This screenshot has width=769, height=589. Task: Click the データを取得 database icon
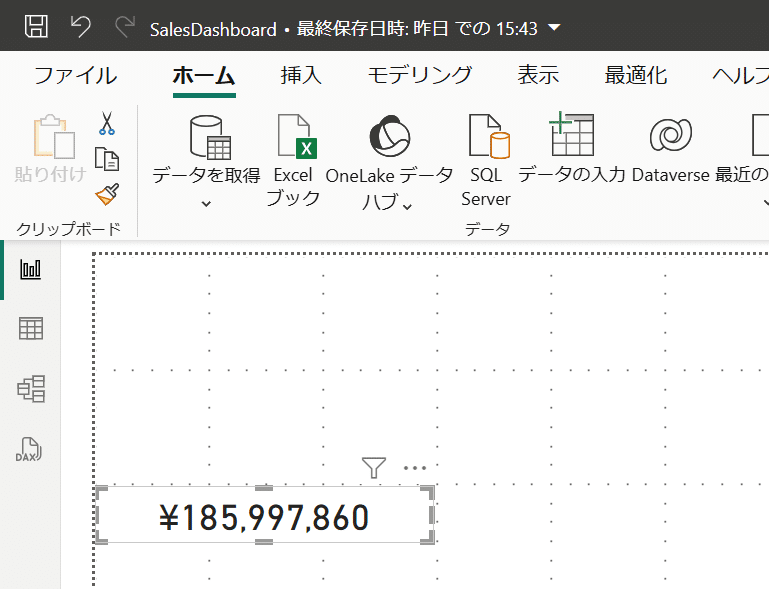210,137
